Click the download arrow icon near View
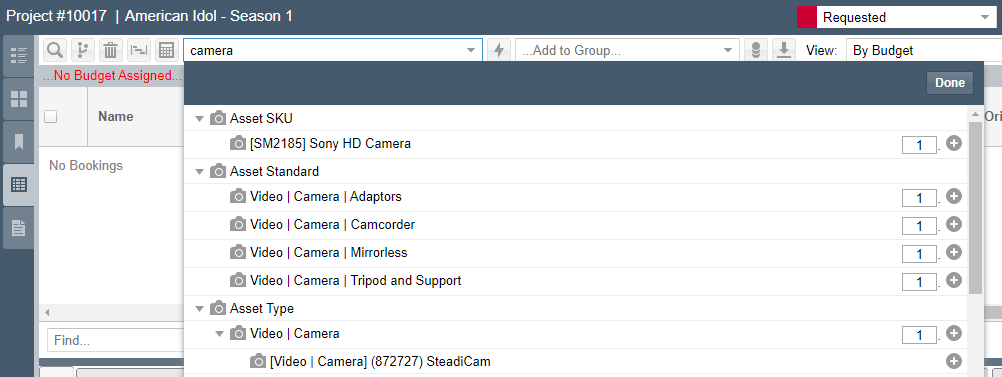 coord(783,50)
